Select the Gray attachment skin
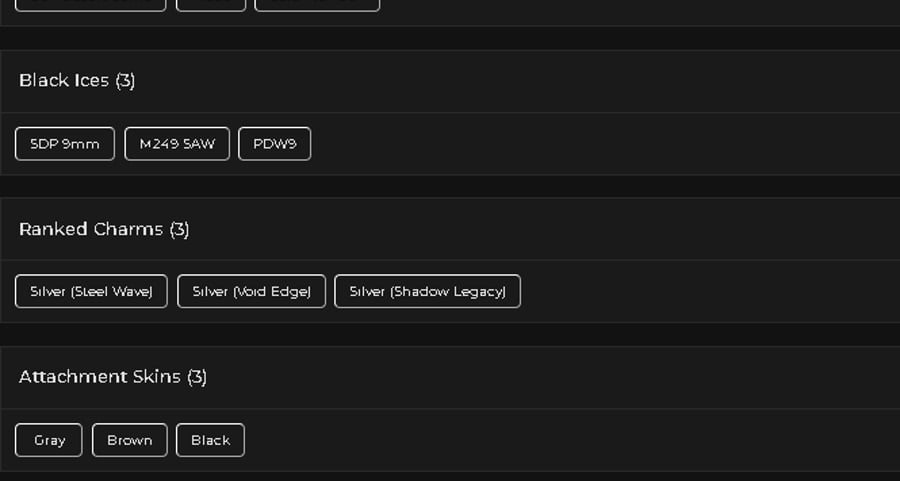The width and height of the screenshot is (900, 481). point(49,440)
